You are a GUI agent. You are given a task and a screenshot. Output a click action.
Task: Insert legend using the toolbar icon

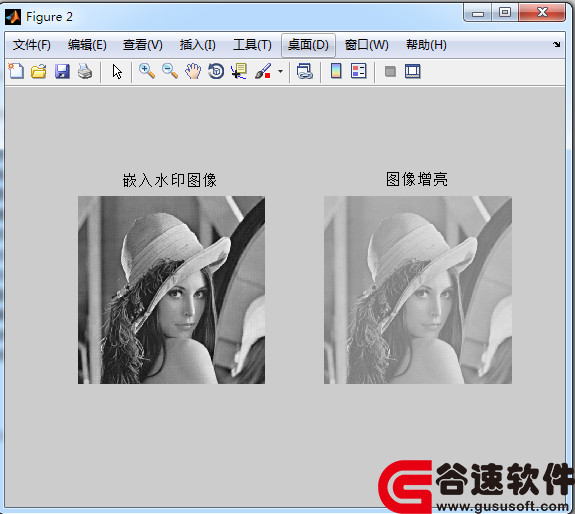[358, 71]
